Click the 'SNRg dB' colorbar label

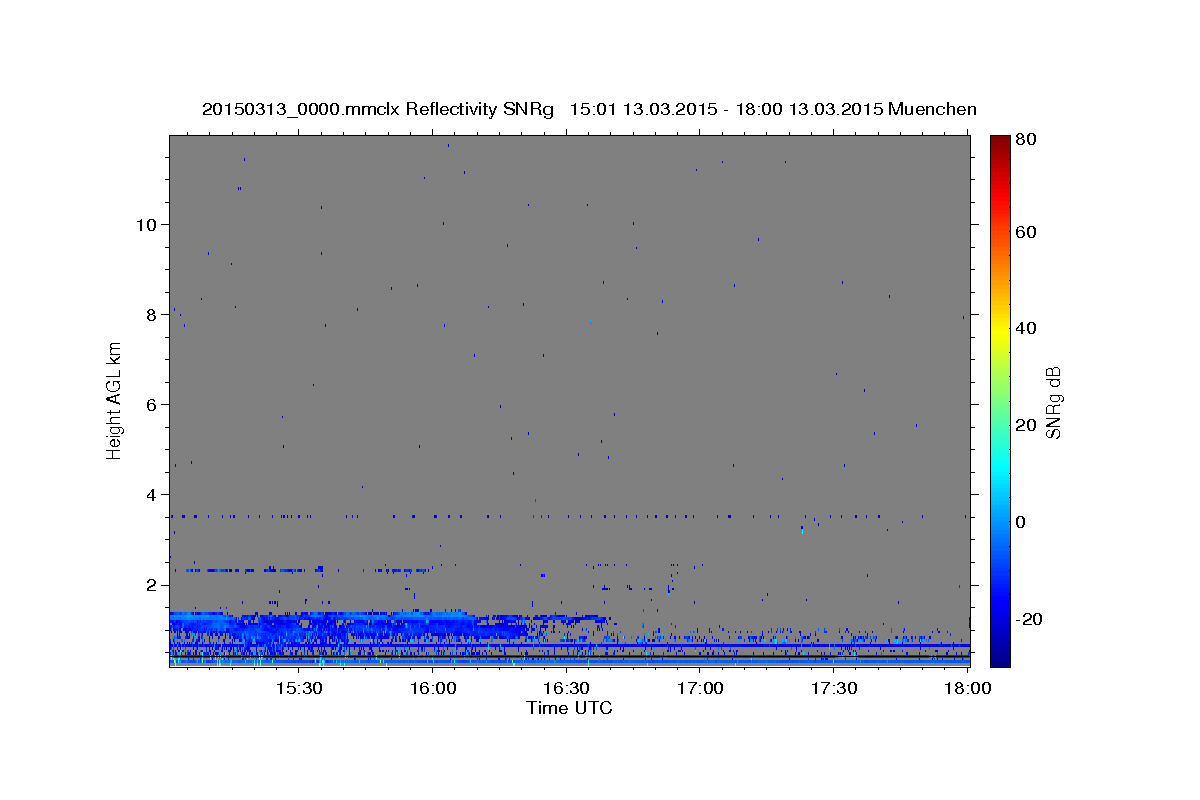(1053, 402)
